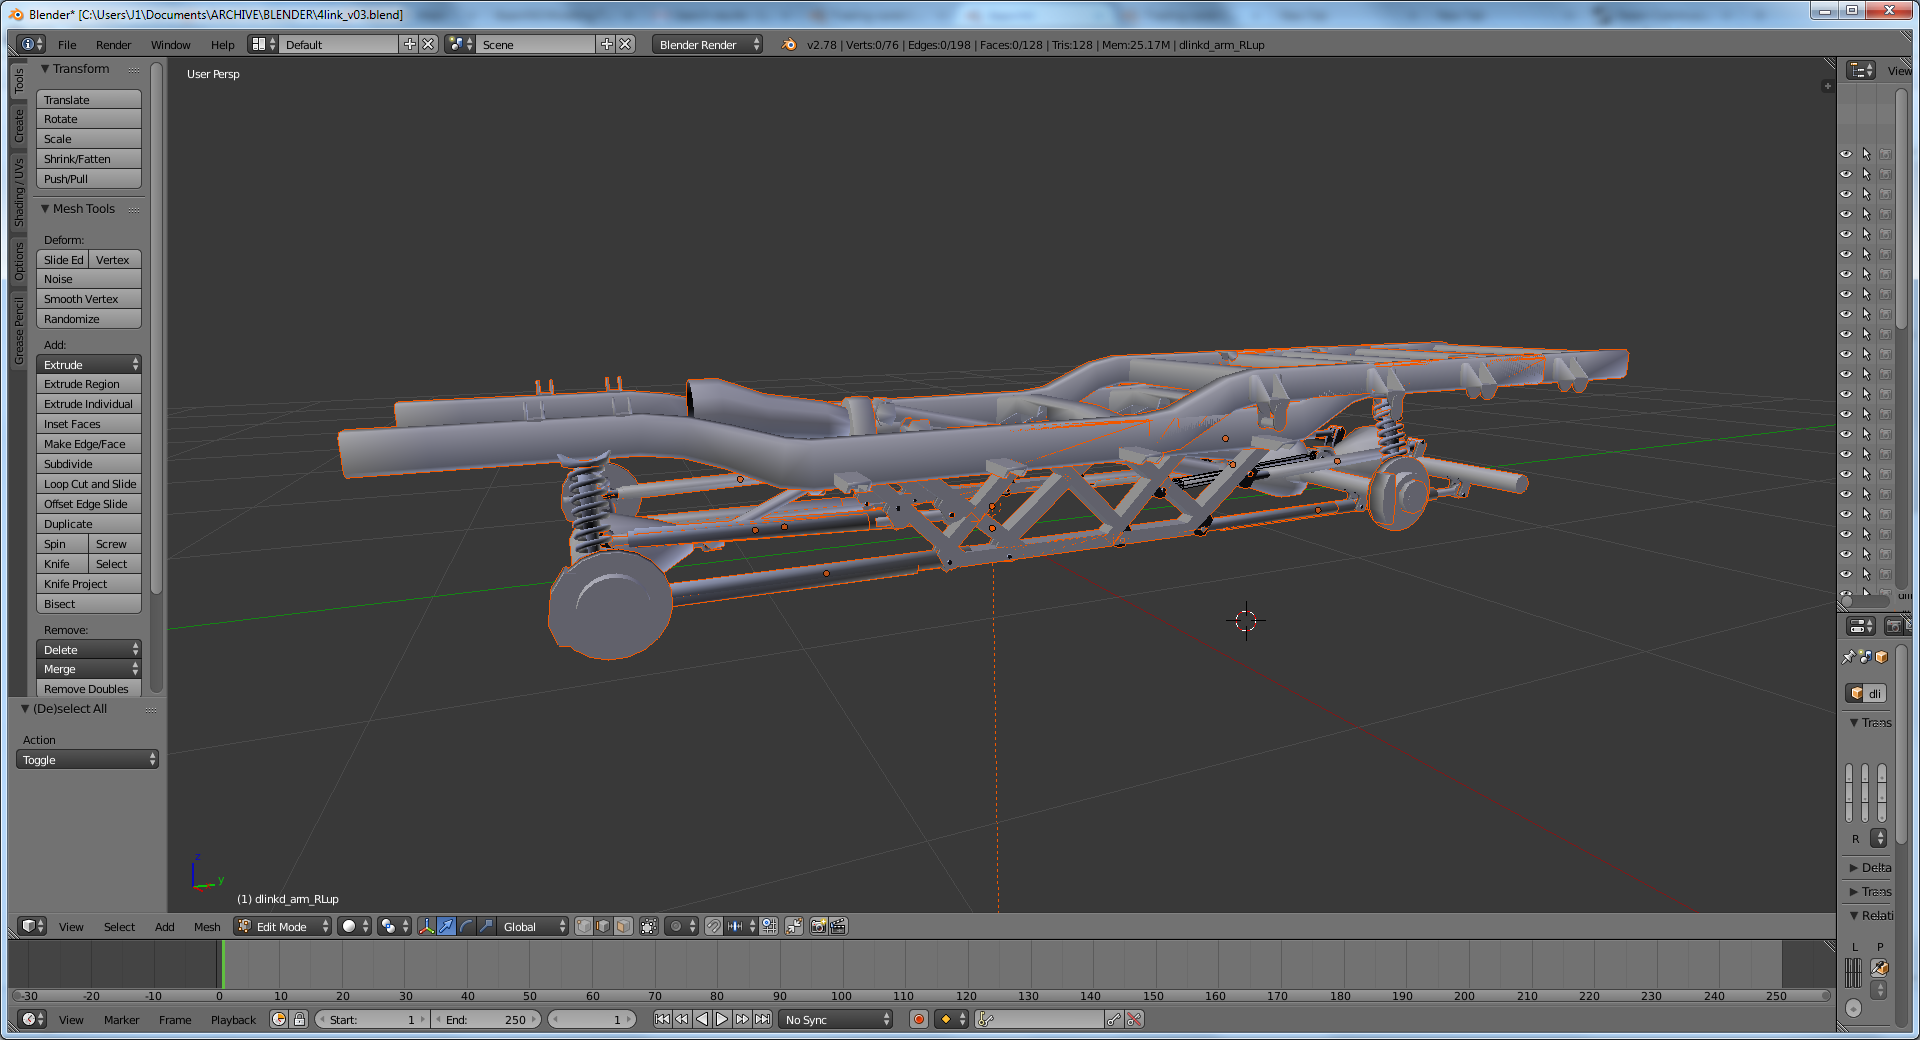Open pivot point dropdown
This screenshot has height=1040, width=1920.
tap(395, 926)
